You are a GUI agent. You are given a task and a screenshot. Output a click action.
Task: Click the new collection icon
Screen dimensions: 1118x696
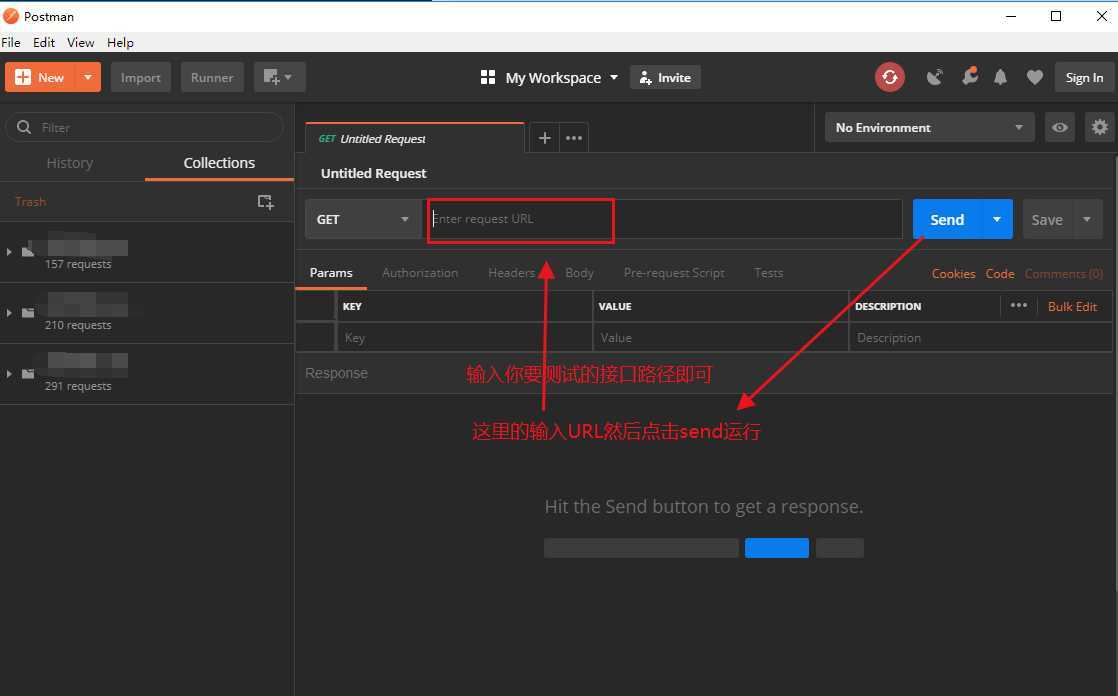click(265, 202)
